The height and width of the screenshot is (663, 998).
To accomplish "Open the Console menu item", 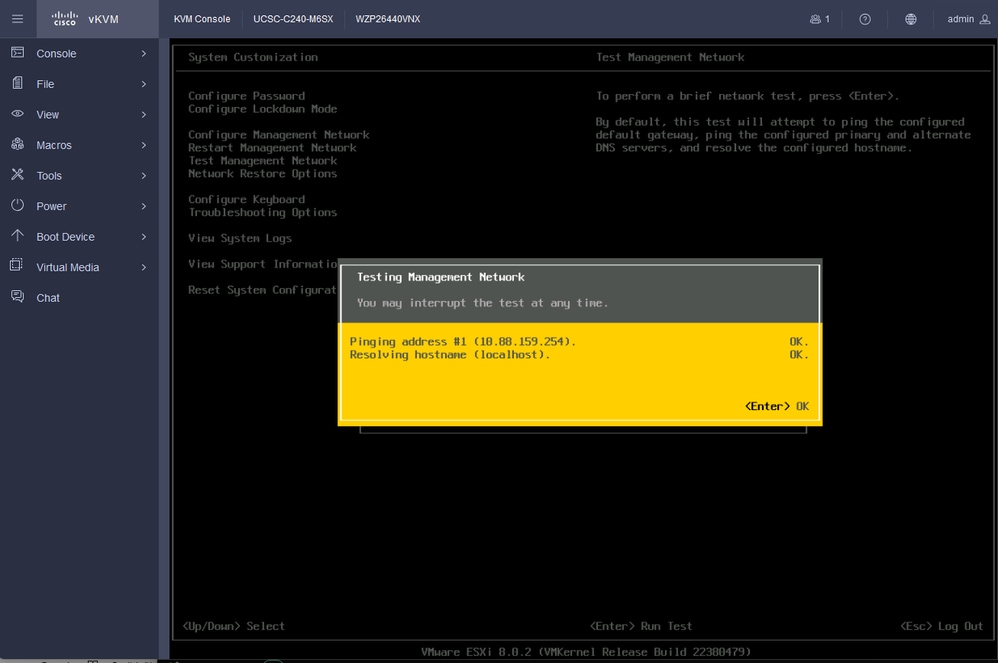I will point(79,53).
